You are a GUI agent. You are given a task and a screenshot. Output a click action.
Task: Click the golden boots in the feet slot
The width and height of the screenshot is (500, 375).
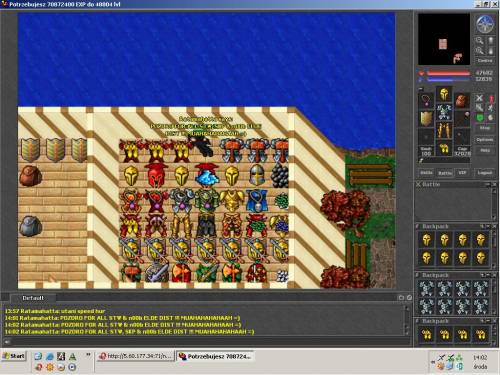click(444, 148)
